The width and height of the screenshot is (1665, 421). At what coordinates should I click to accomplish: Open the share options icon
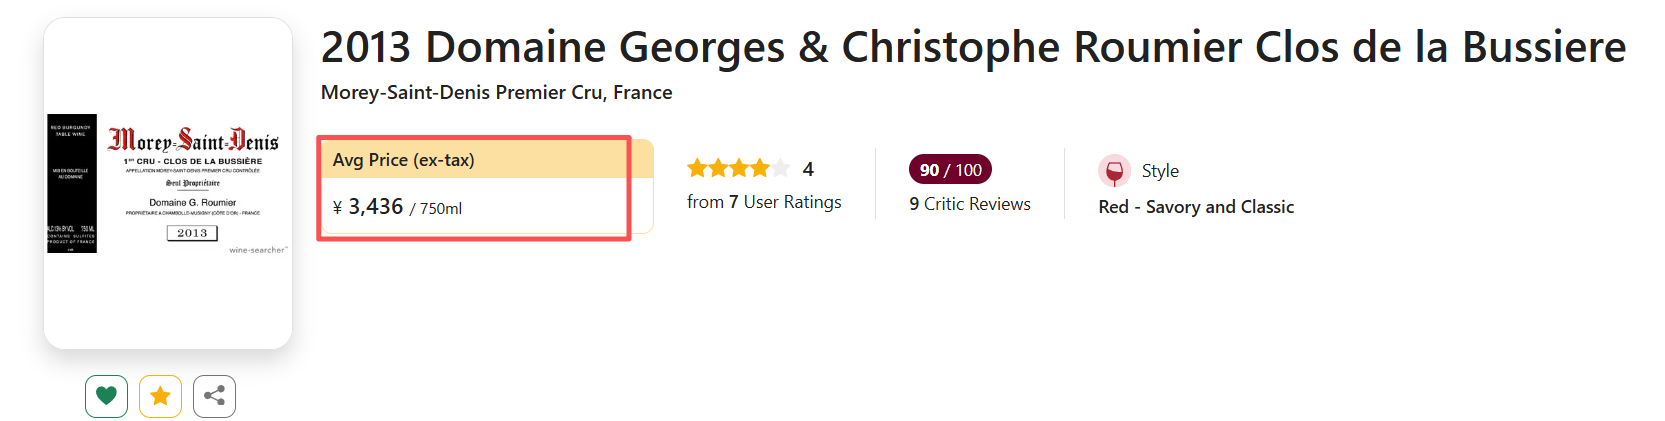tap(214, 396)
